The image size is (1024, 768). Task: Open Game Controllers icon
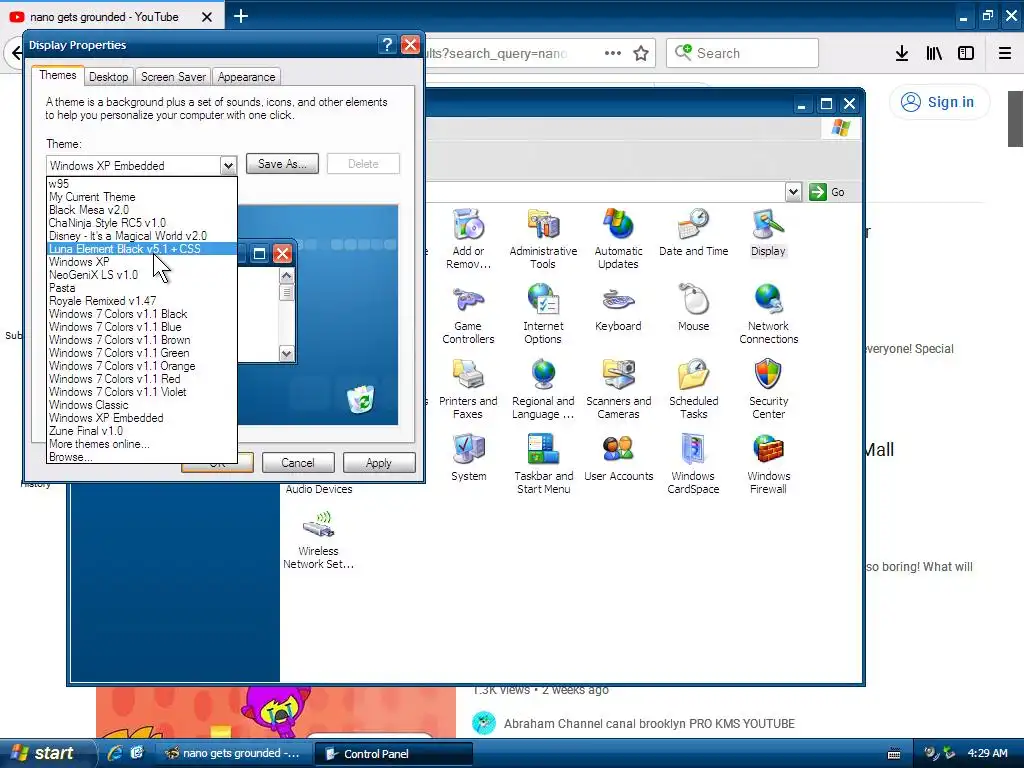(x=468, y=313)
